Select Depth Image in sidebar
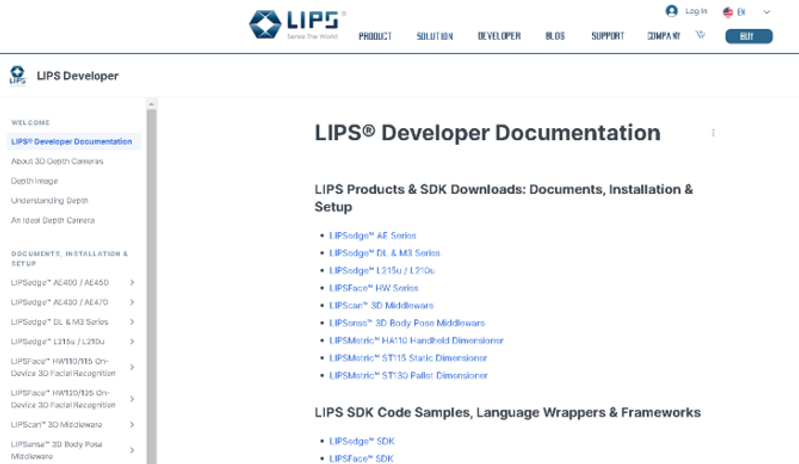This screenshot has height=464, width=799. tap(35, 181)
